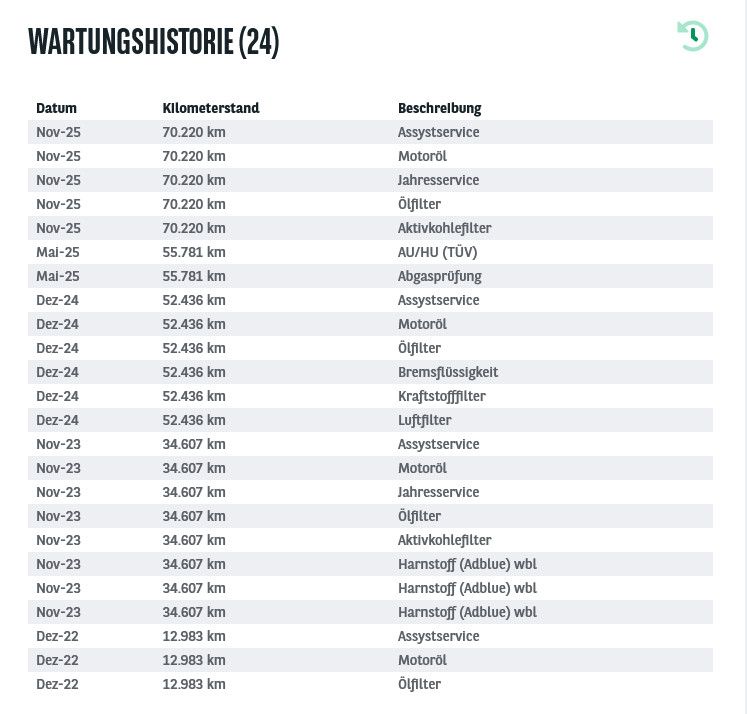Select the Kilometerstand column header
The width and height of the screenshot is (747, 714).
coord(211,108)
